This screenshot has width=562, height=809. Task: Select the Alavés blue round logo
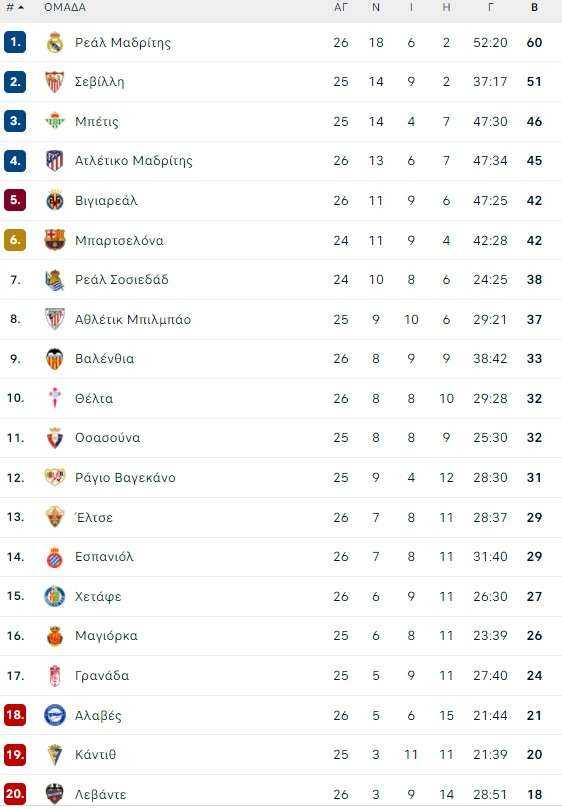pyautogui.click(x=55, y=715)
